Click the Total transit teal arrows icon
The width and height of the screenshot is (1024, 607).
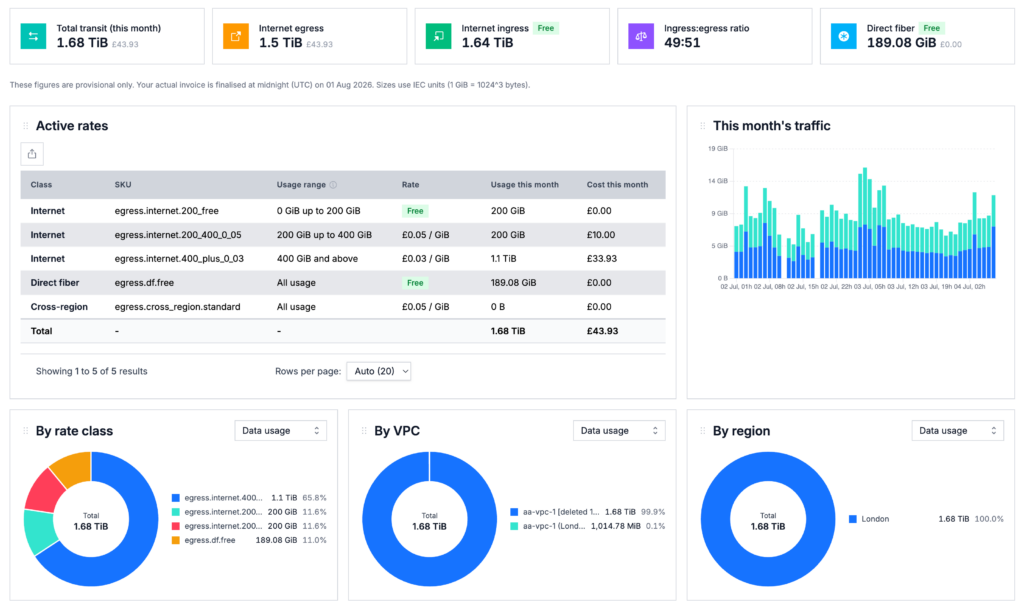pos(33,37)
